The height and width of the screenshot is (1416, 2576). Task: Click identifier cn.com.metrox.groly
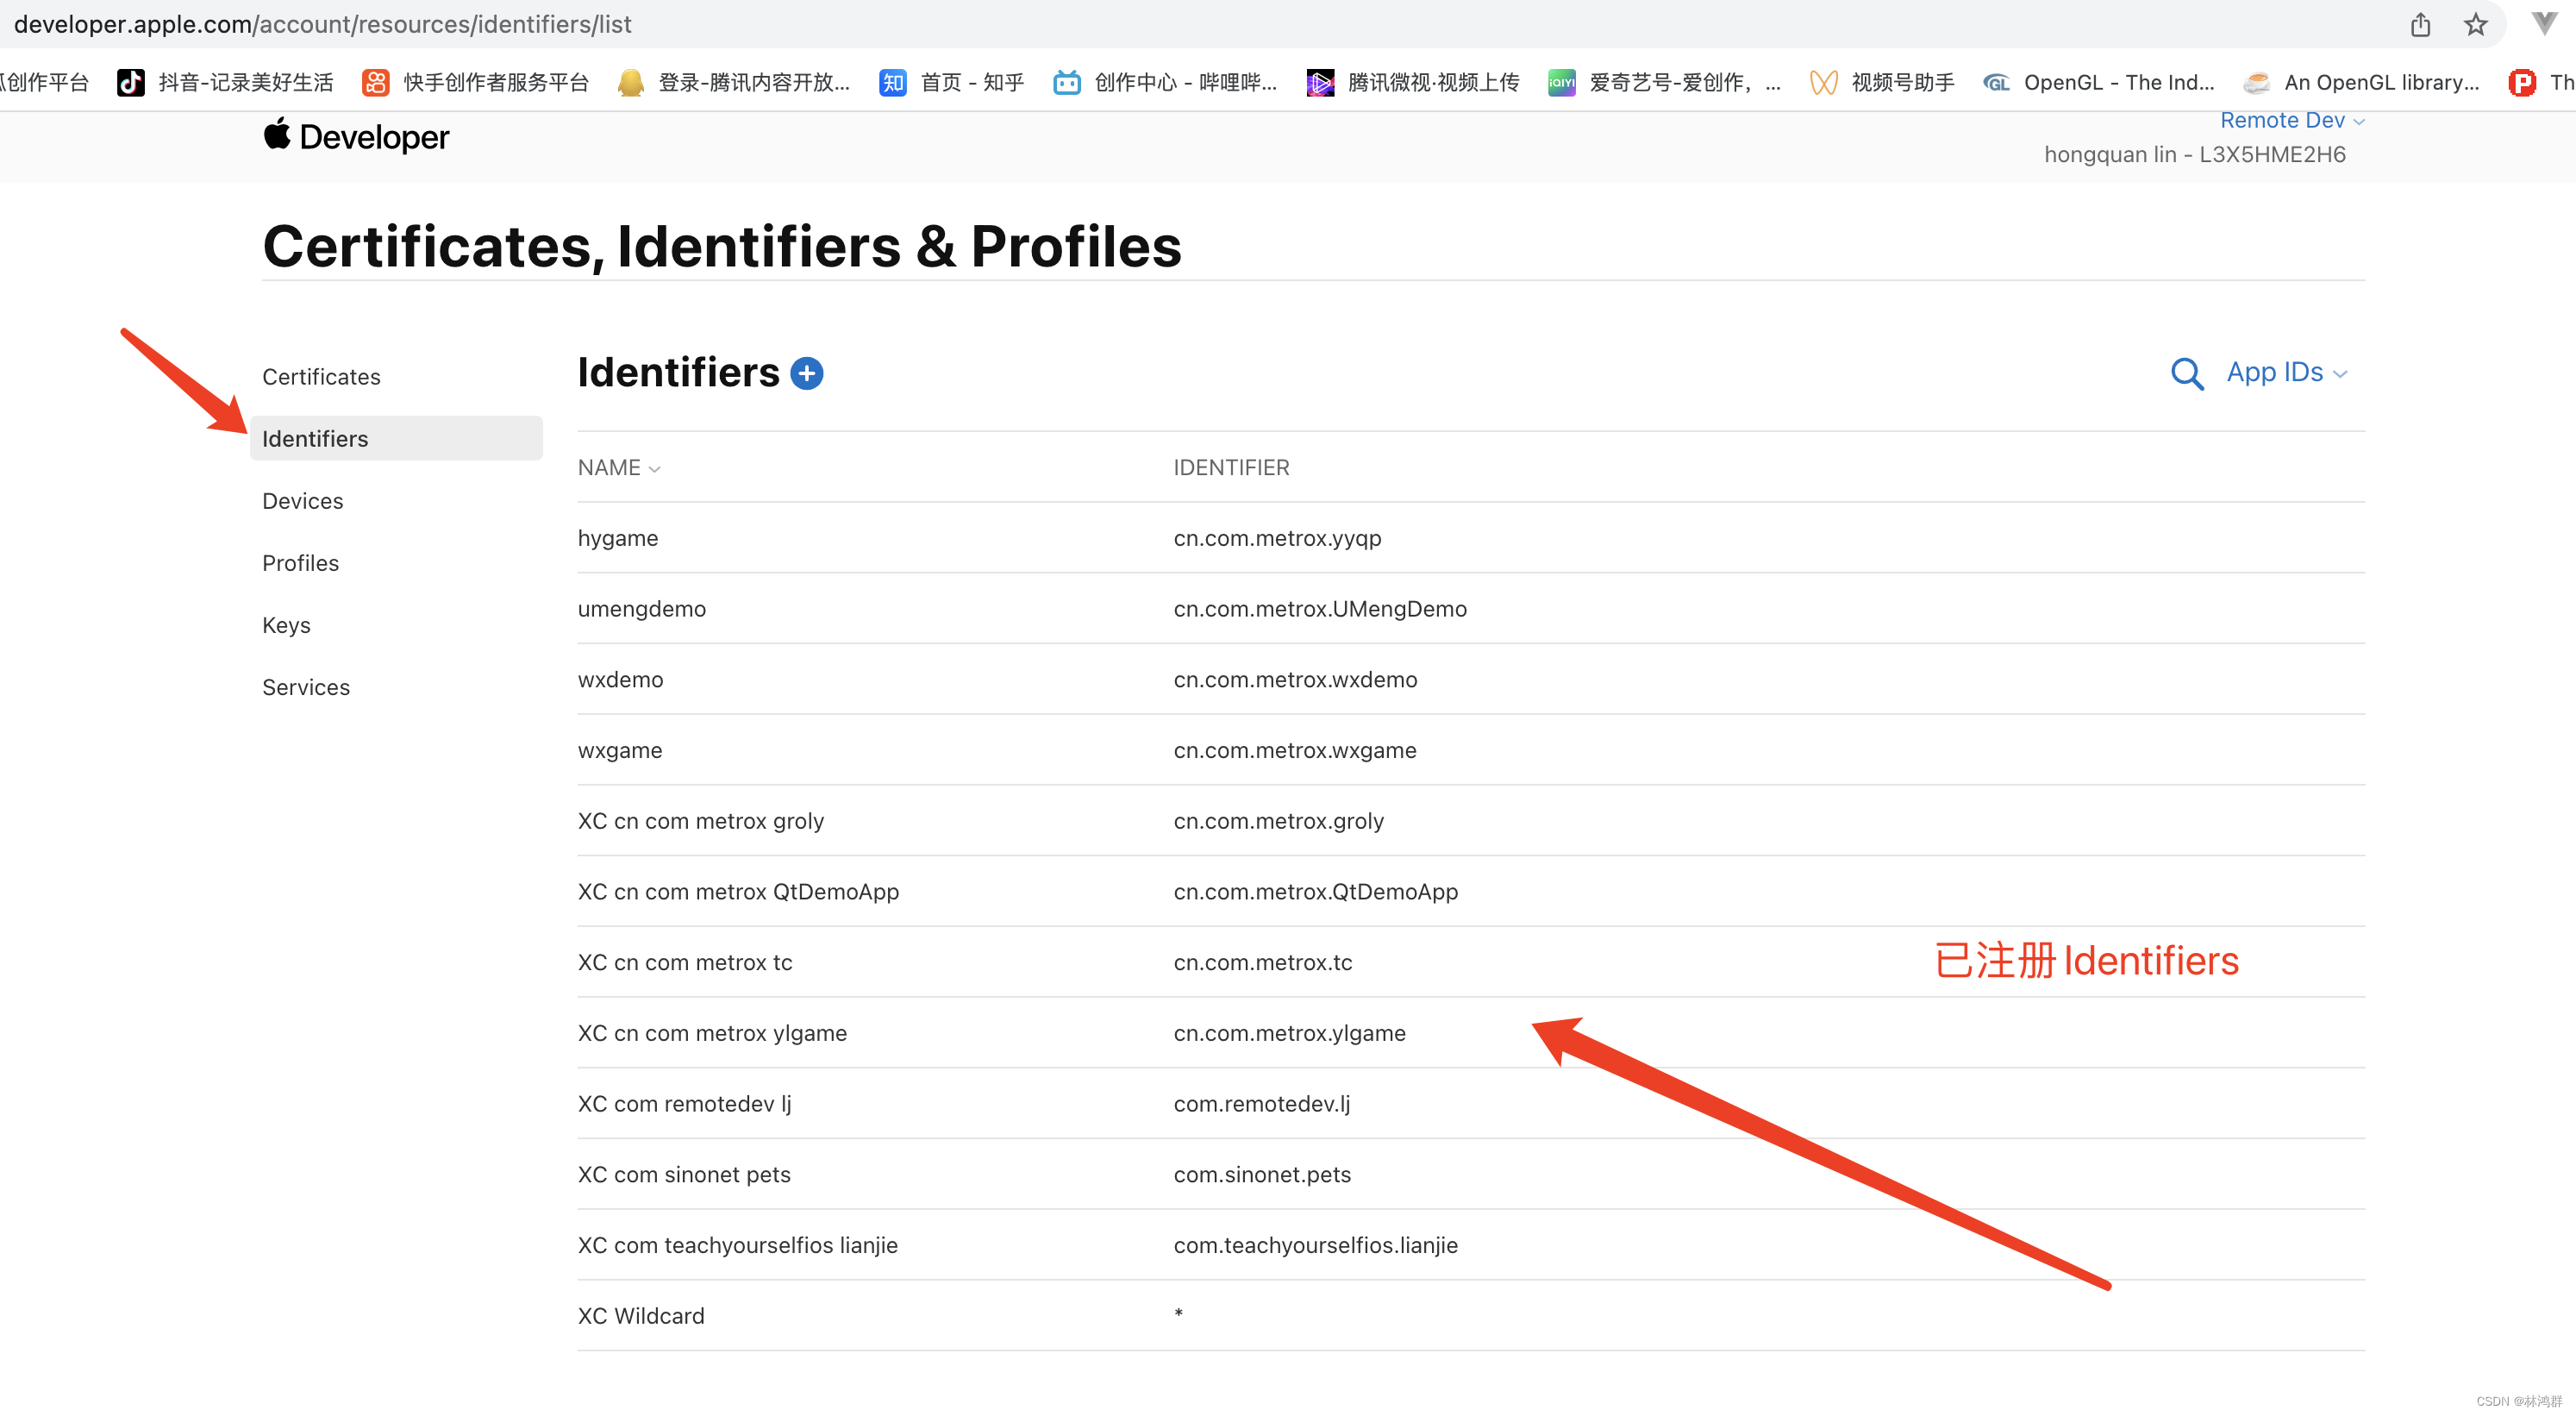1278,821
